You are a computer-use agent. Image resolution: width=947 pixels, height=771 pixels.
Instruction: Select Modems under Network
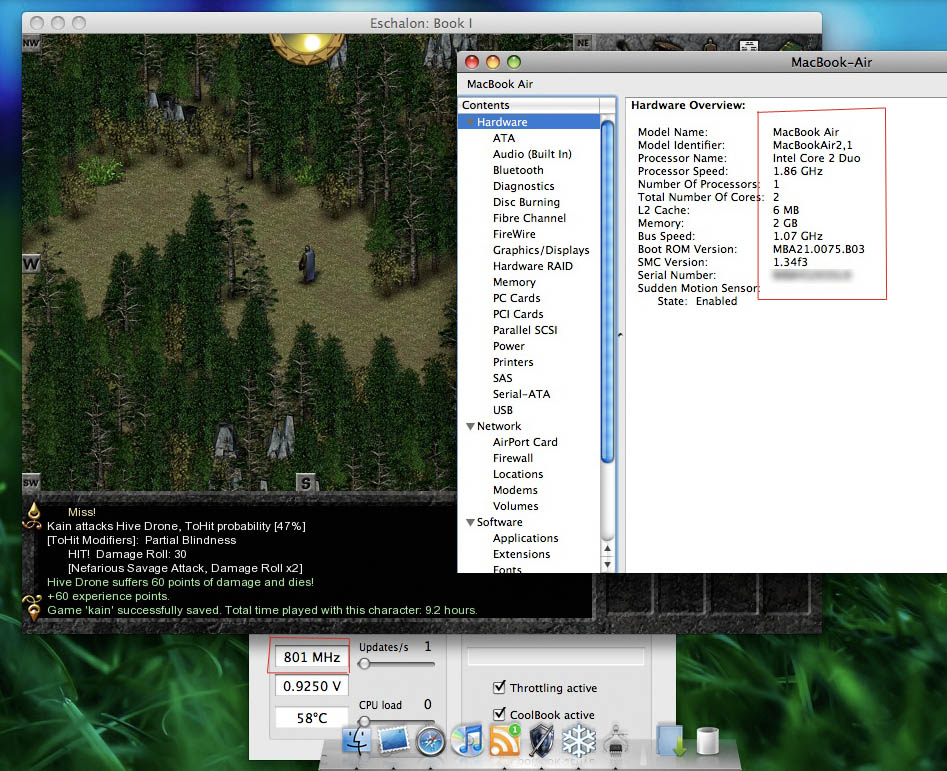coord(515,490)
